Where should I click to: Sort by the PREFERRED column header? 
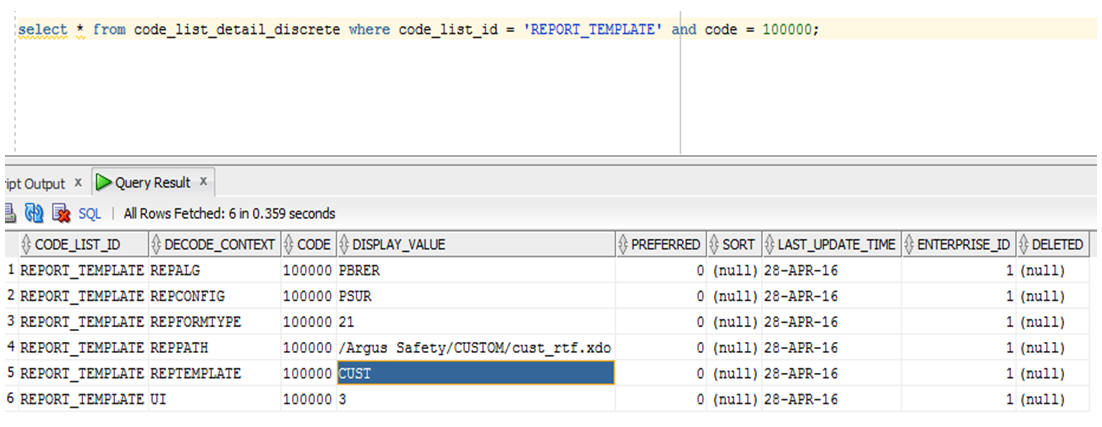tap(661, 244)
